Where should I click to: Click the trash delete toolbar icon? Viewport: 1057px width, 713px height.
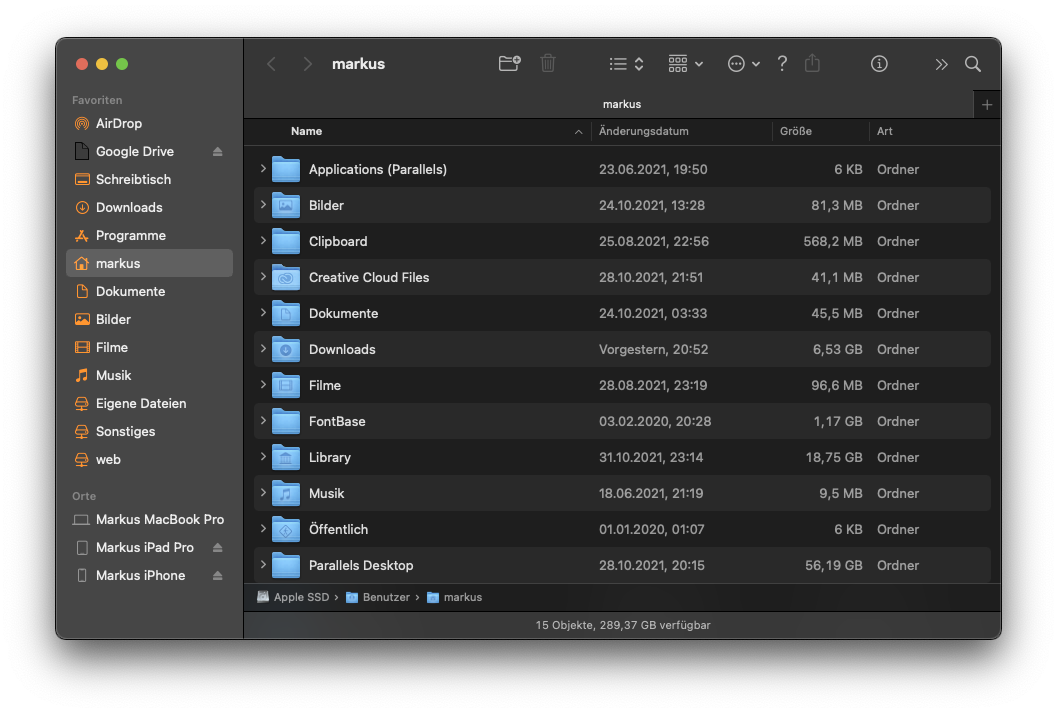pyautogui.click(x=548, y=64)
